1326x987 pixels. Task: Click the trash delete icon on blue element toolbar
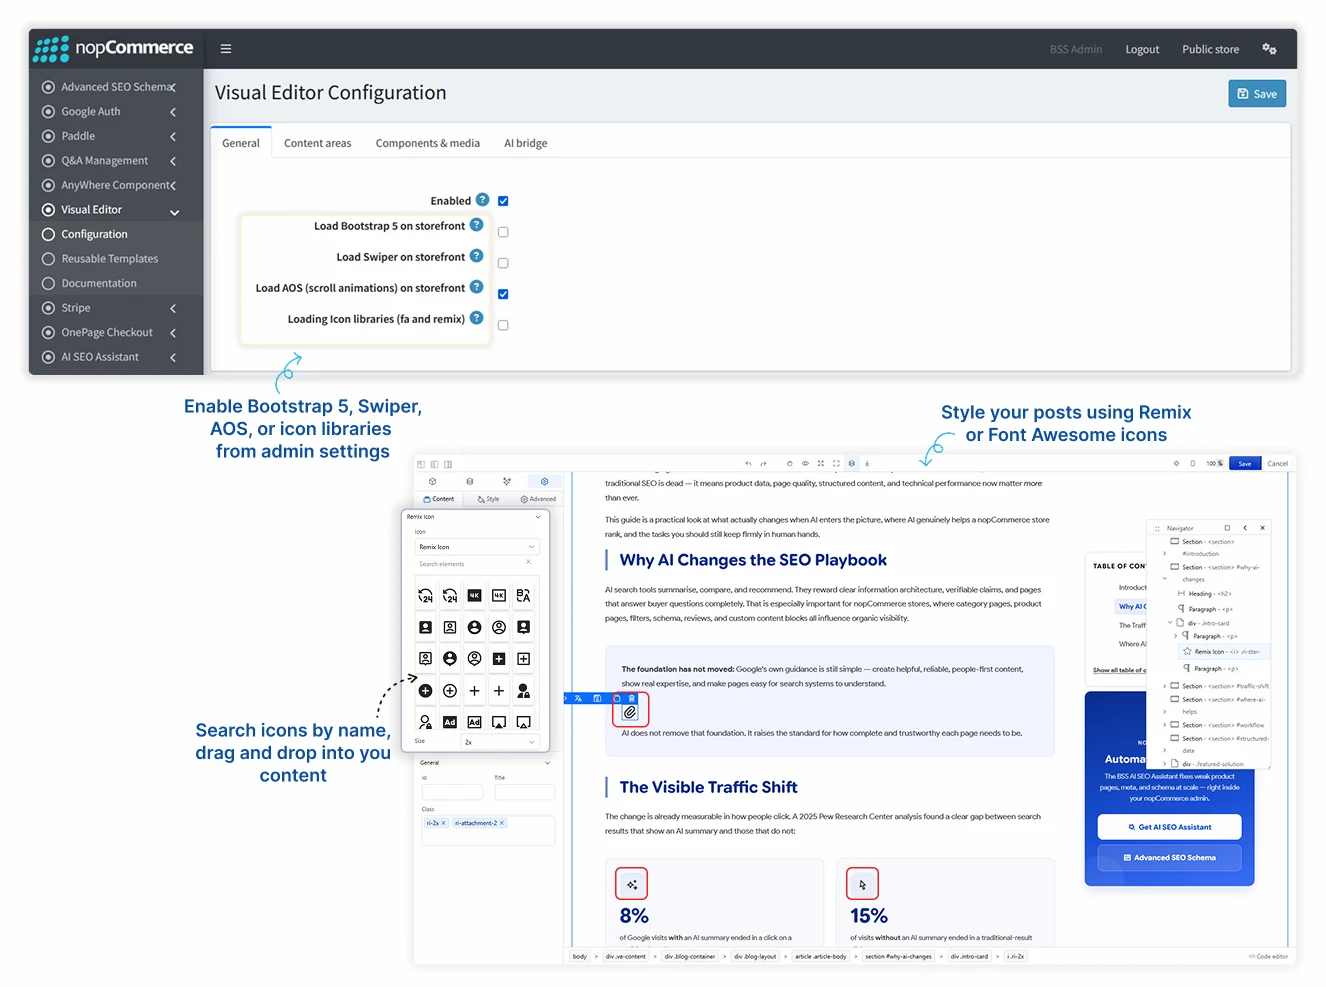631,698
